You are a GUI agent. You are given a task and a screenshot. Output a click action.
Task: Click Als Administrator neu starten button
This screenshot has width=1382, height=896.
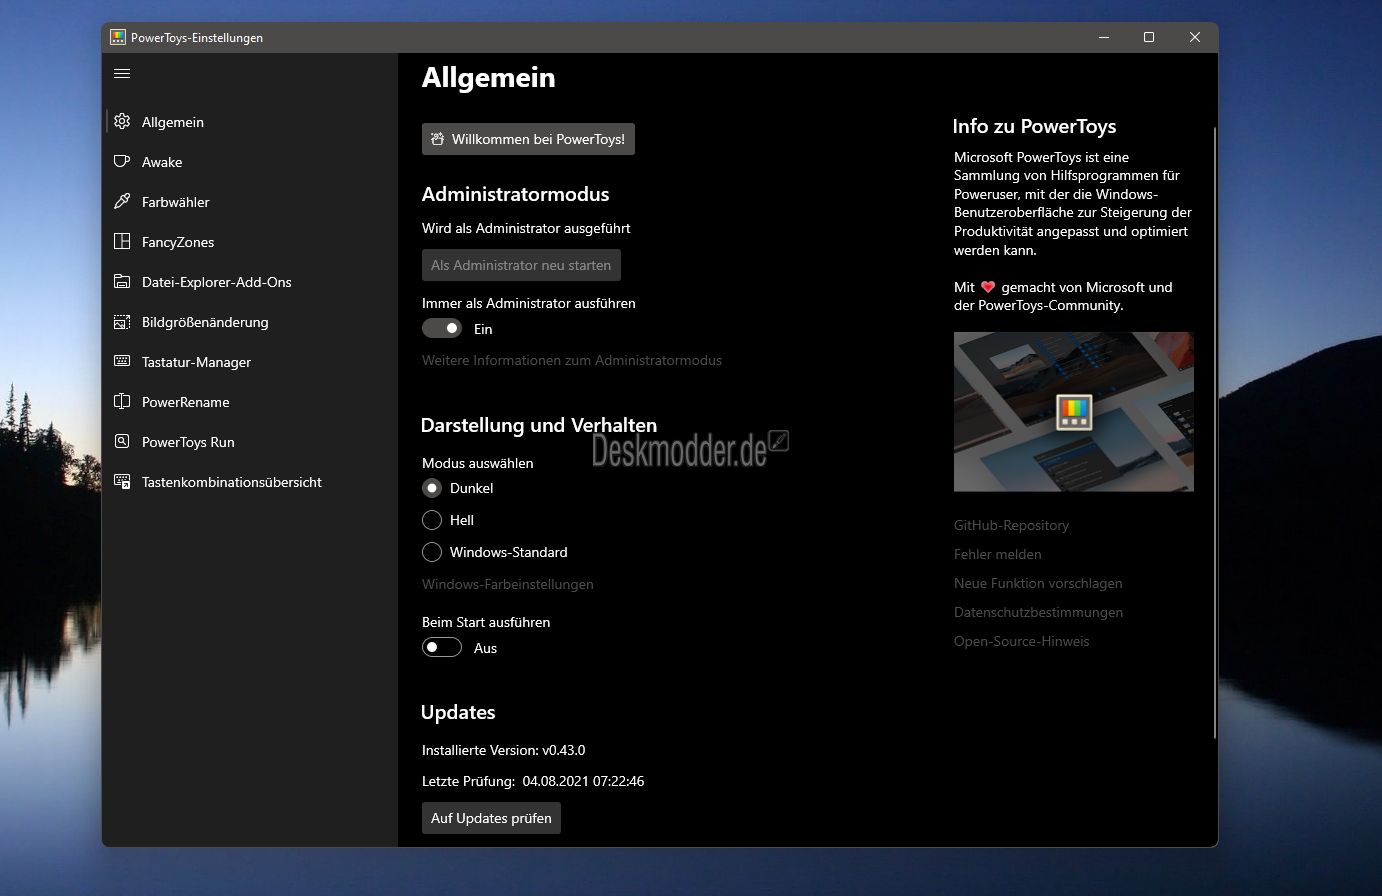[521, 265]
